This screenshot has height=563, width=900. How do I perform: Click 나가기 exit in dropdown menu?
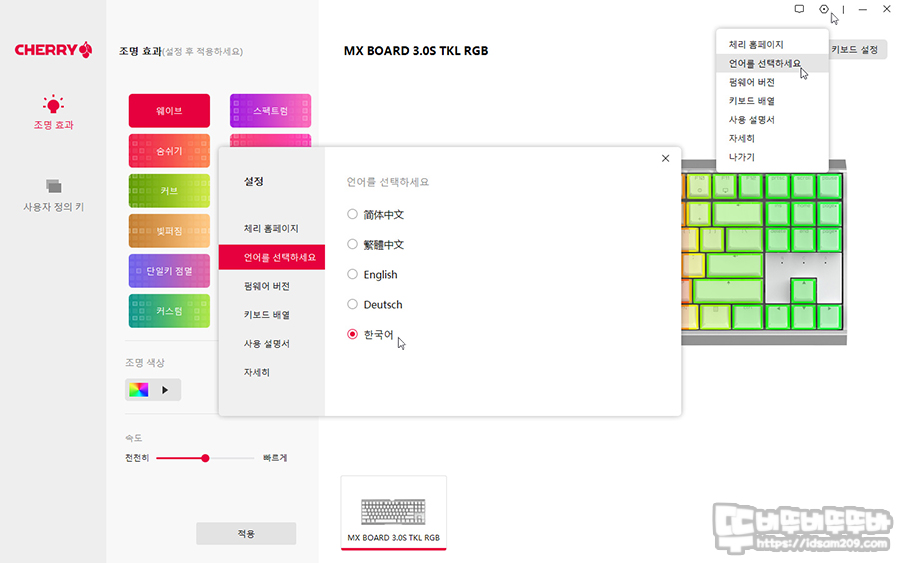pos(772,157)
